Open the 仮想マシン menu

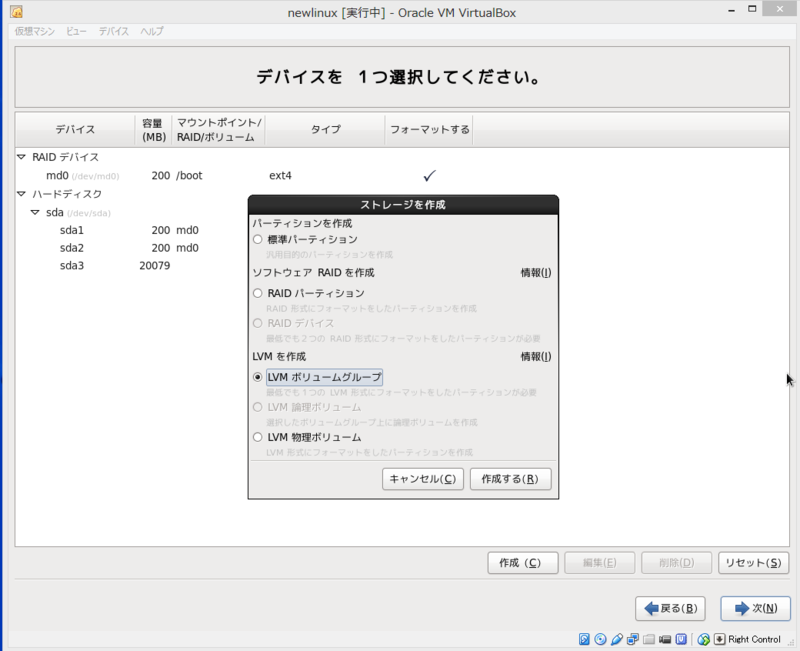[x=35, y=31]
